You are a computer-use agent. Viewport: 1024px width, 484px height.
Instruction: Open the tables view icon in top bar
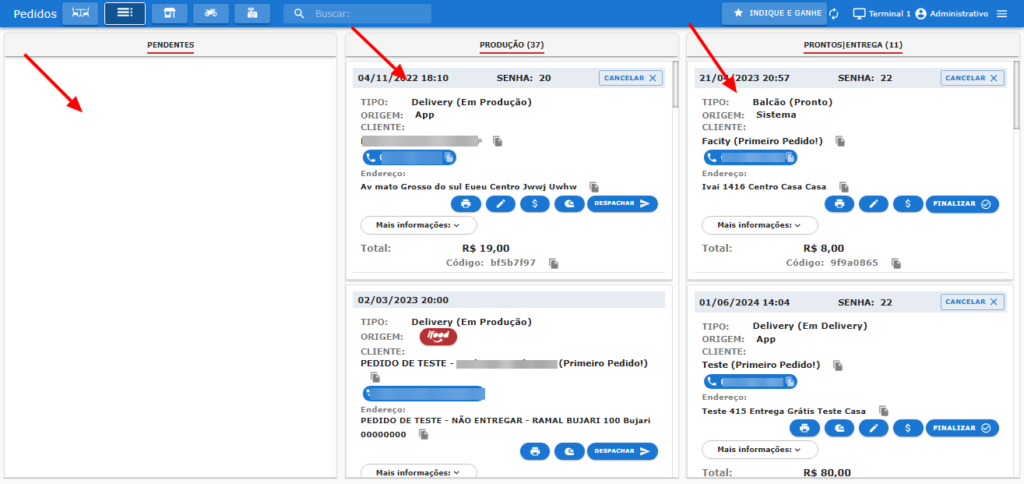pyautogui.click(x=80, y=13)
